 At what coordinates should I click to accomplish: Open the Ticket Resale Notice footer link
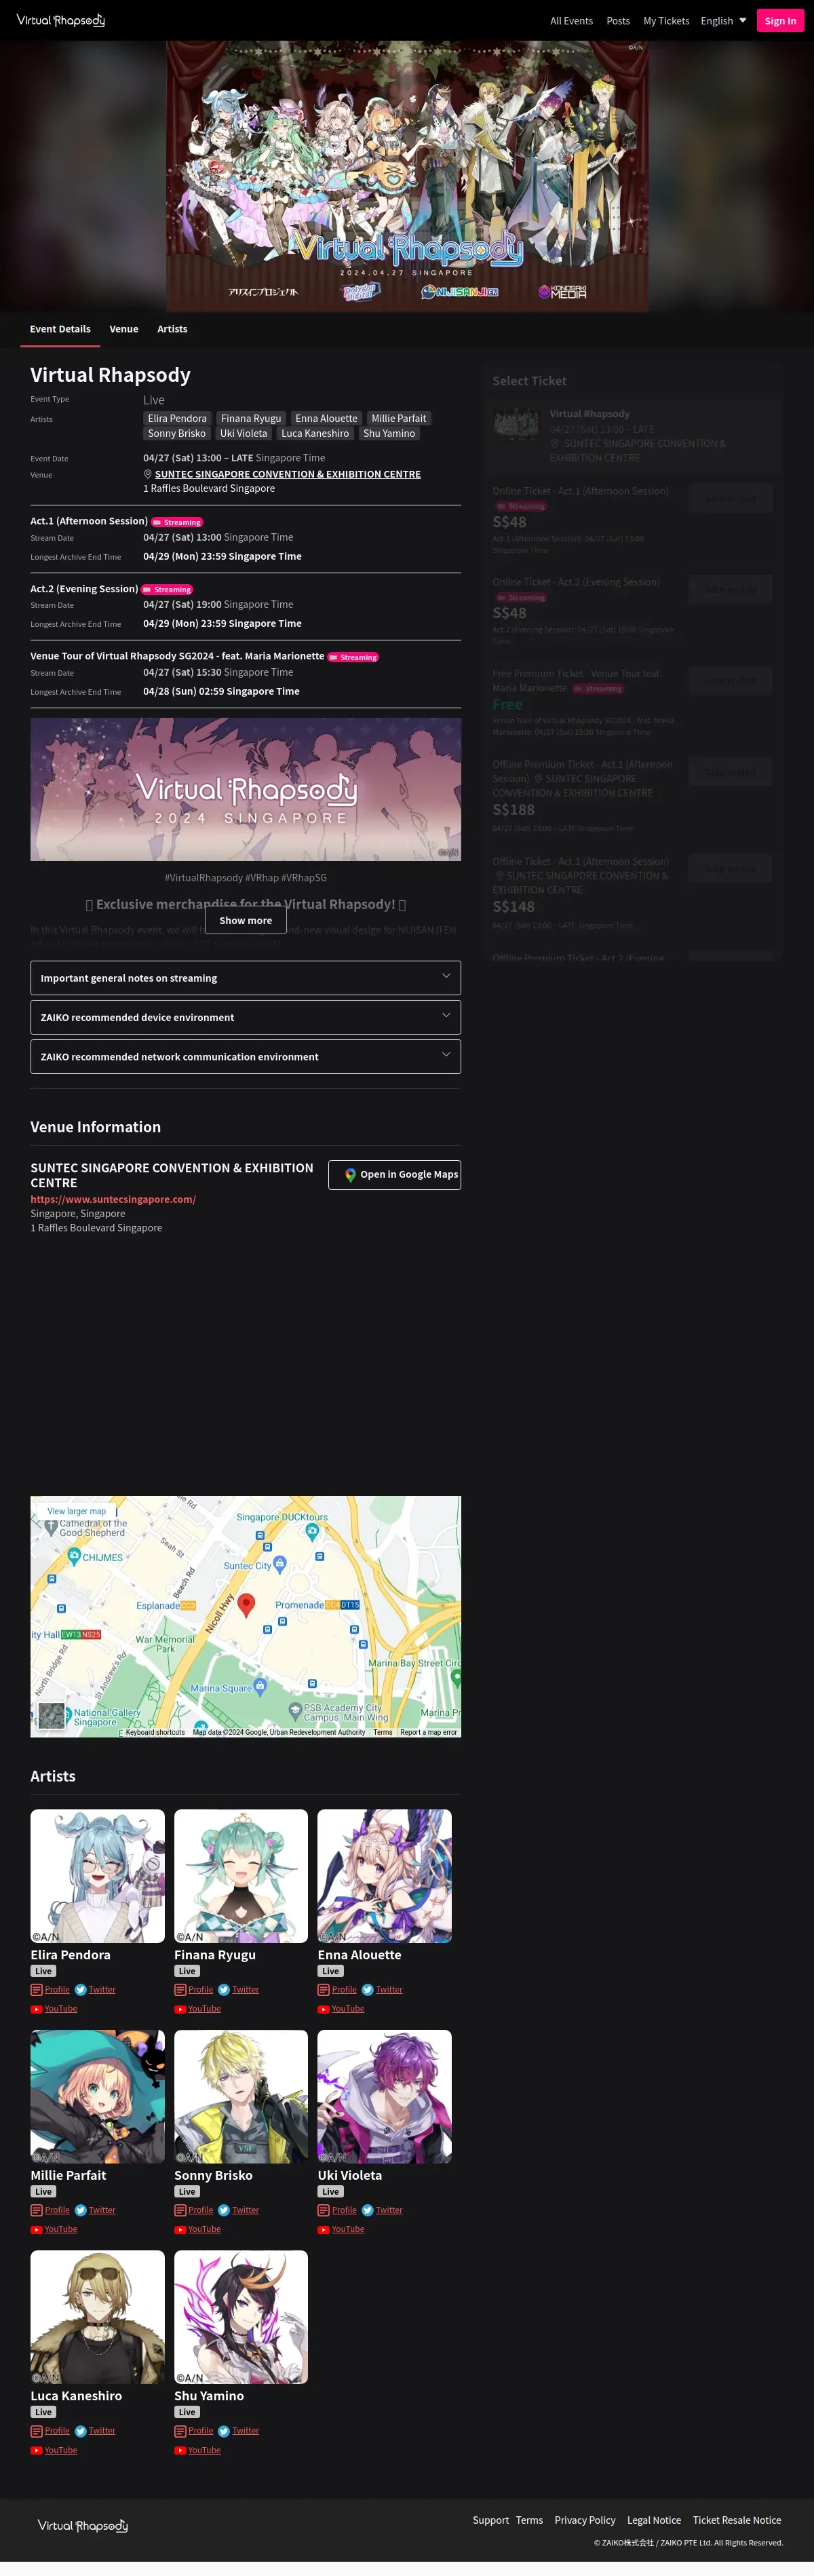(737, 2520)
